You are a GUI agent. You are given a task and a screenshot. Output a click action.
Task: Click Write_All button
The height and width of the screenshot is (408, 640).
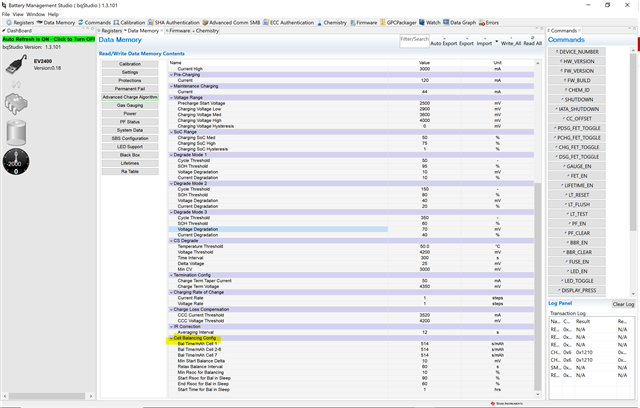(x=511, y=43)
